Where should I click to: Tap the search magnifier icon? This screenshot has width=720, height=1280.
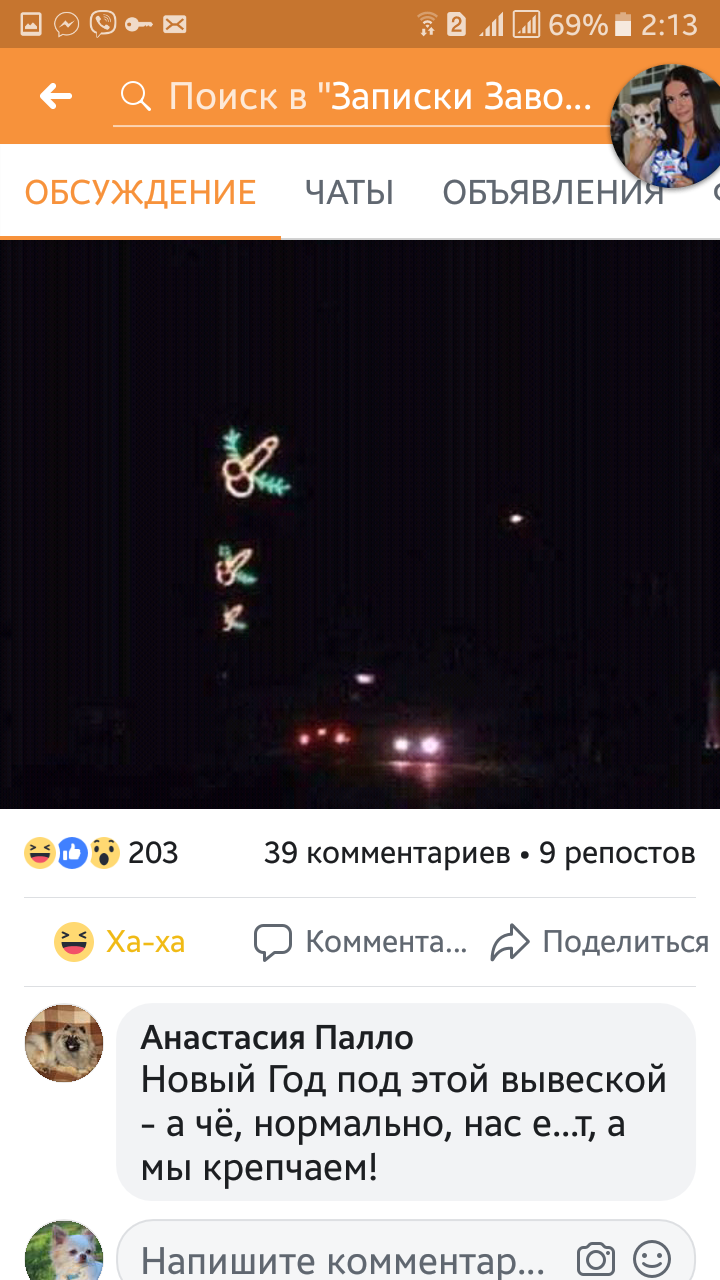[134, 96]
